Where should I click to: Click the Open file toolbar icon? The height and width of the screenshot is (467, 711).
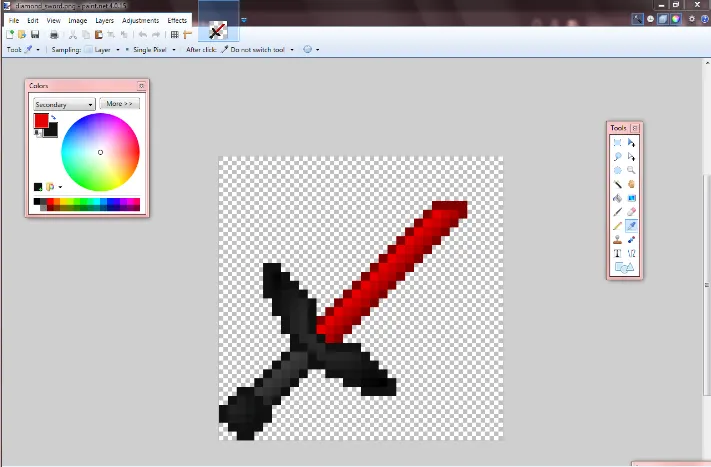coord(22,34)
